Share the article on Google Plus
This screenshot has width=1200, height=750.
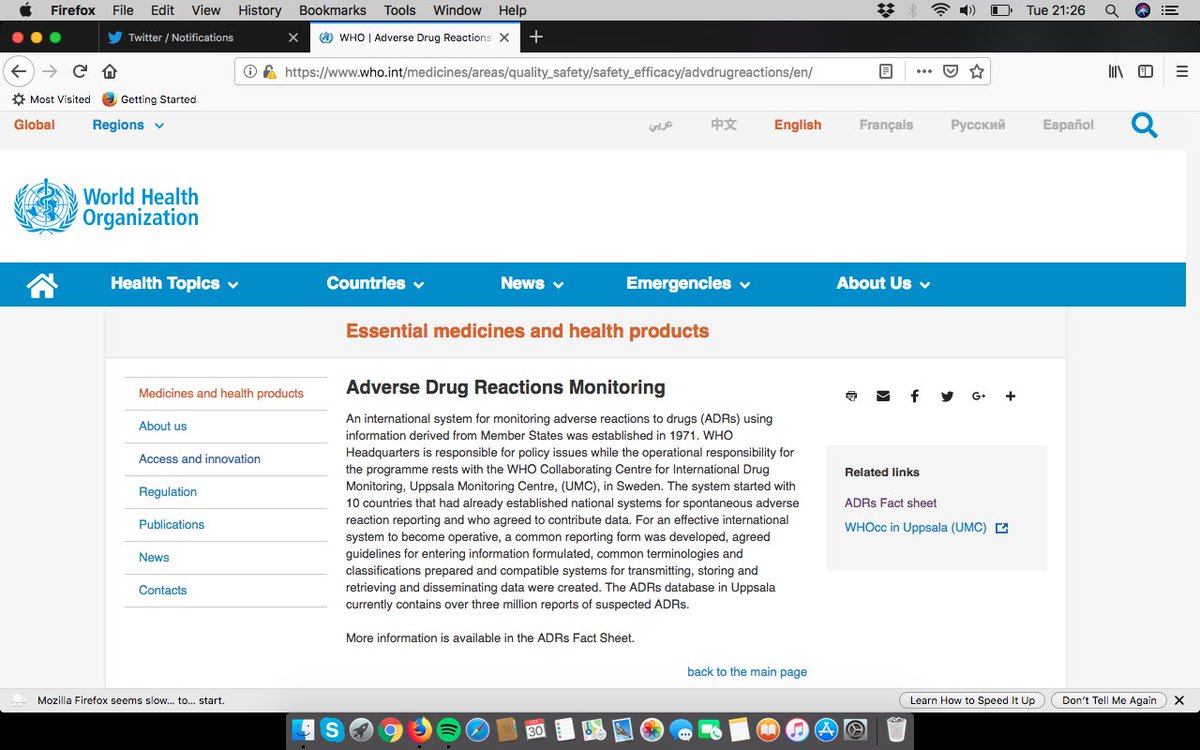coord(978,396)
